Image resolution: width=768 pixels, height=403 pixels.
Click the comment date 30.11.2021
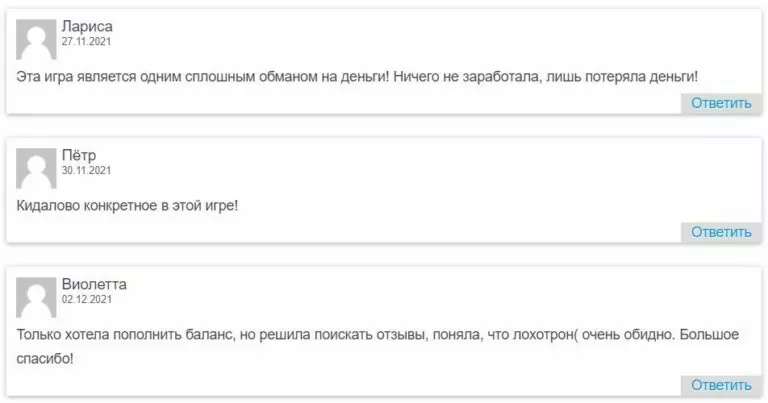click(x=86, y=171)
